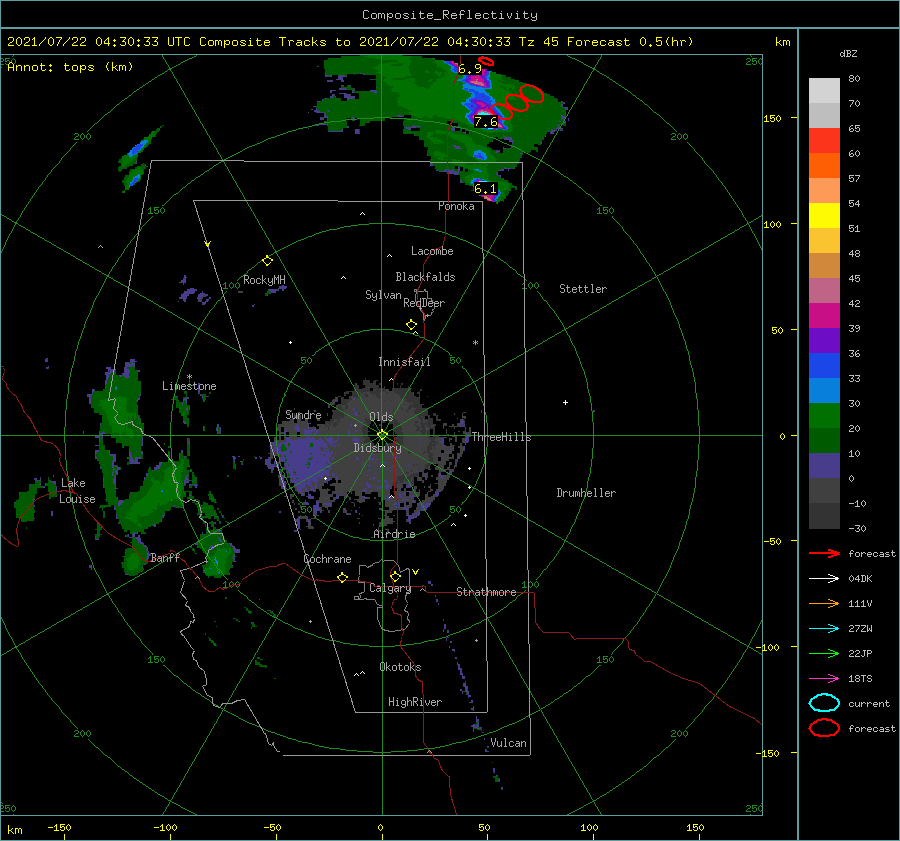This screenshot has height=841, width=900.
Task: Click the RedDeer city label
Action: coord(424,303)
